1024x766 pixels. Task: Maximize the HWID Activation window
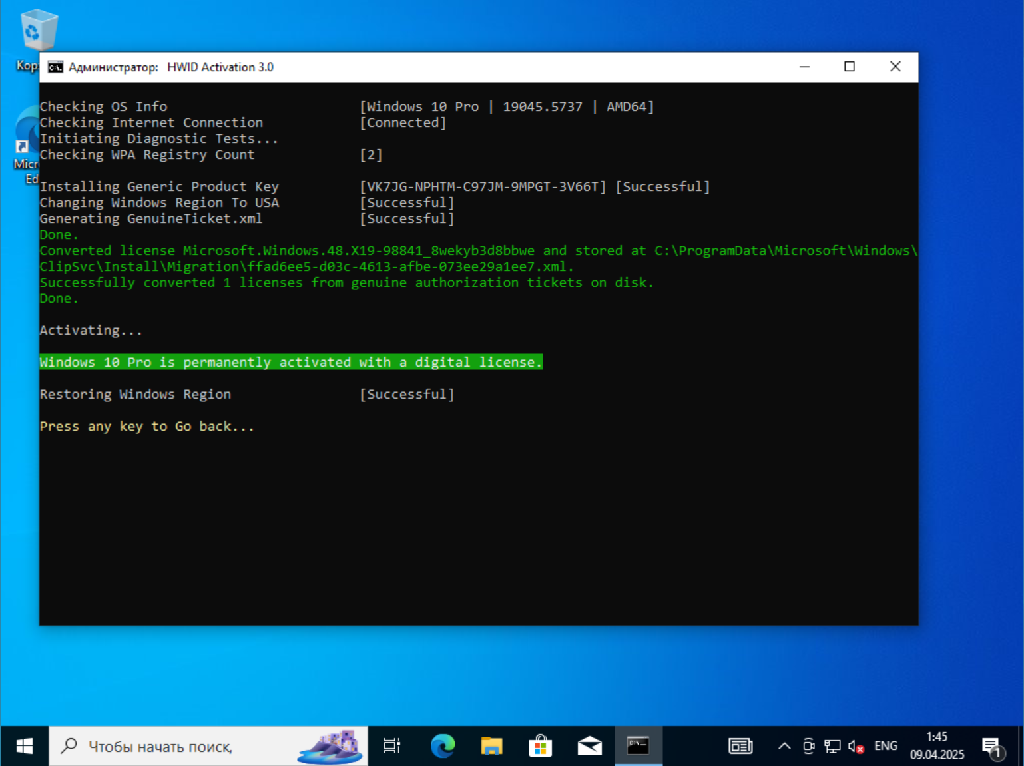[x=850, y=67]
